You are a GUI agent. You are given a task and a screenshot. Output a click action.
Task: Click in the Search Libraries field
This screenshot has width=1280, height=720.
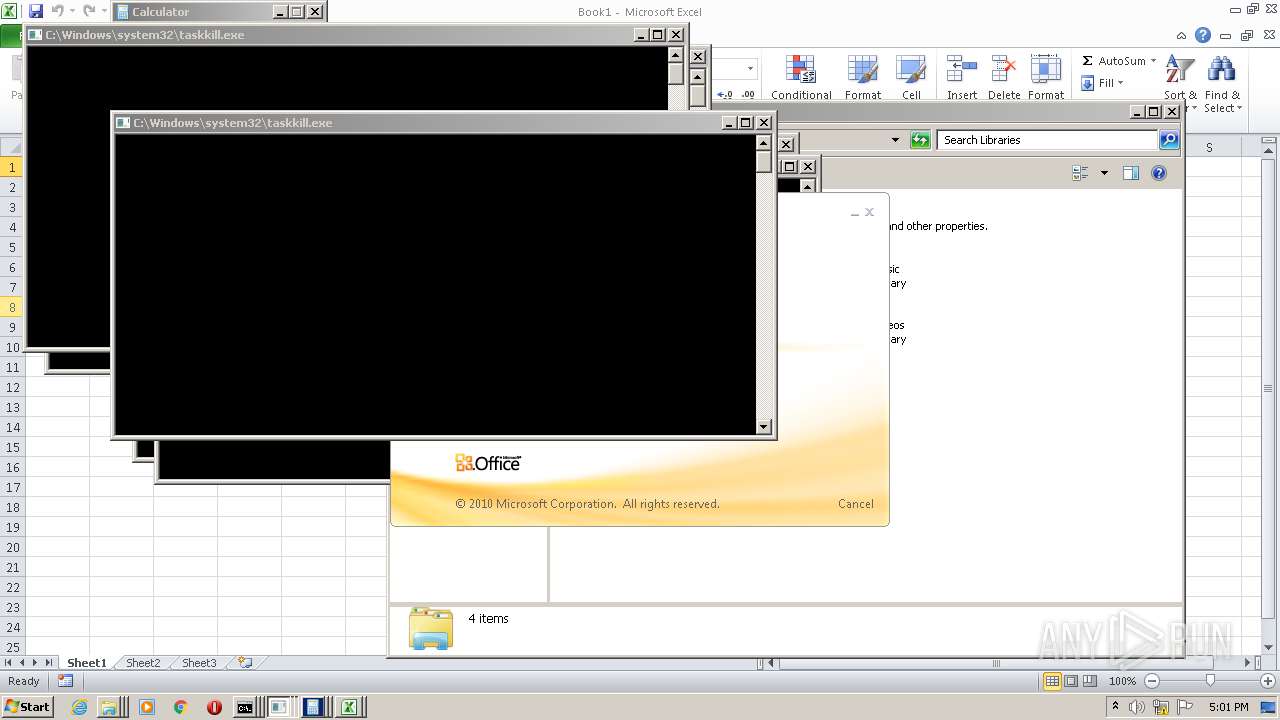(x=1047, y=140)
